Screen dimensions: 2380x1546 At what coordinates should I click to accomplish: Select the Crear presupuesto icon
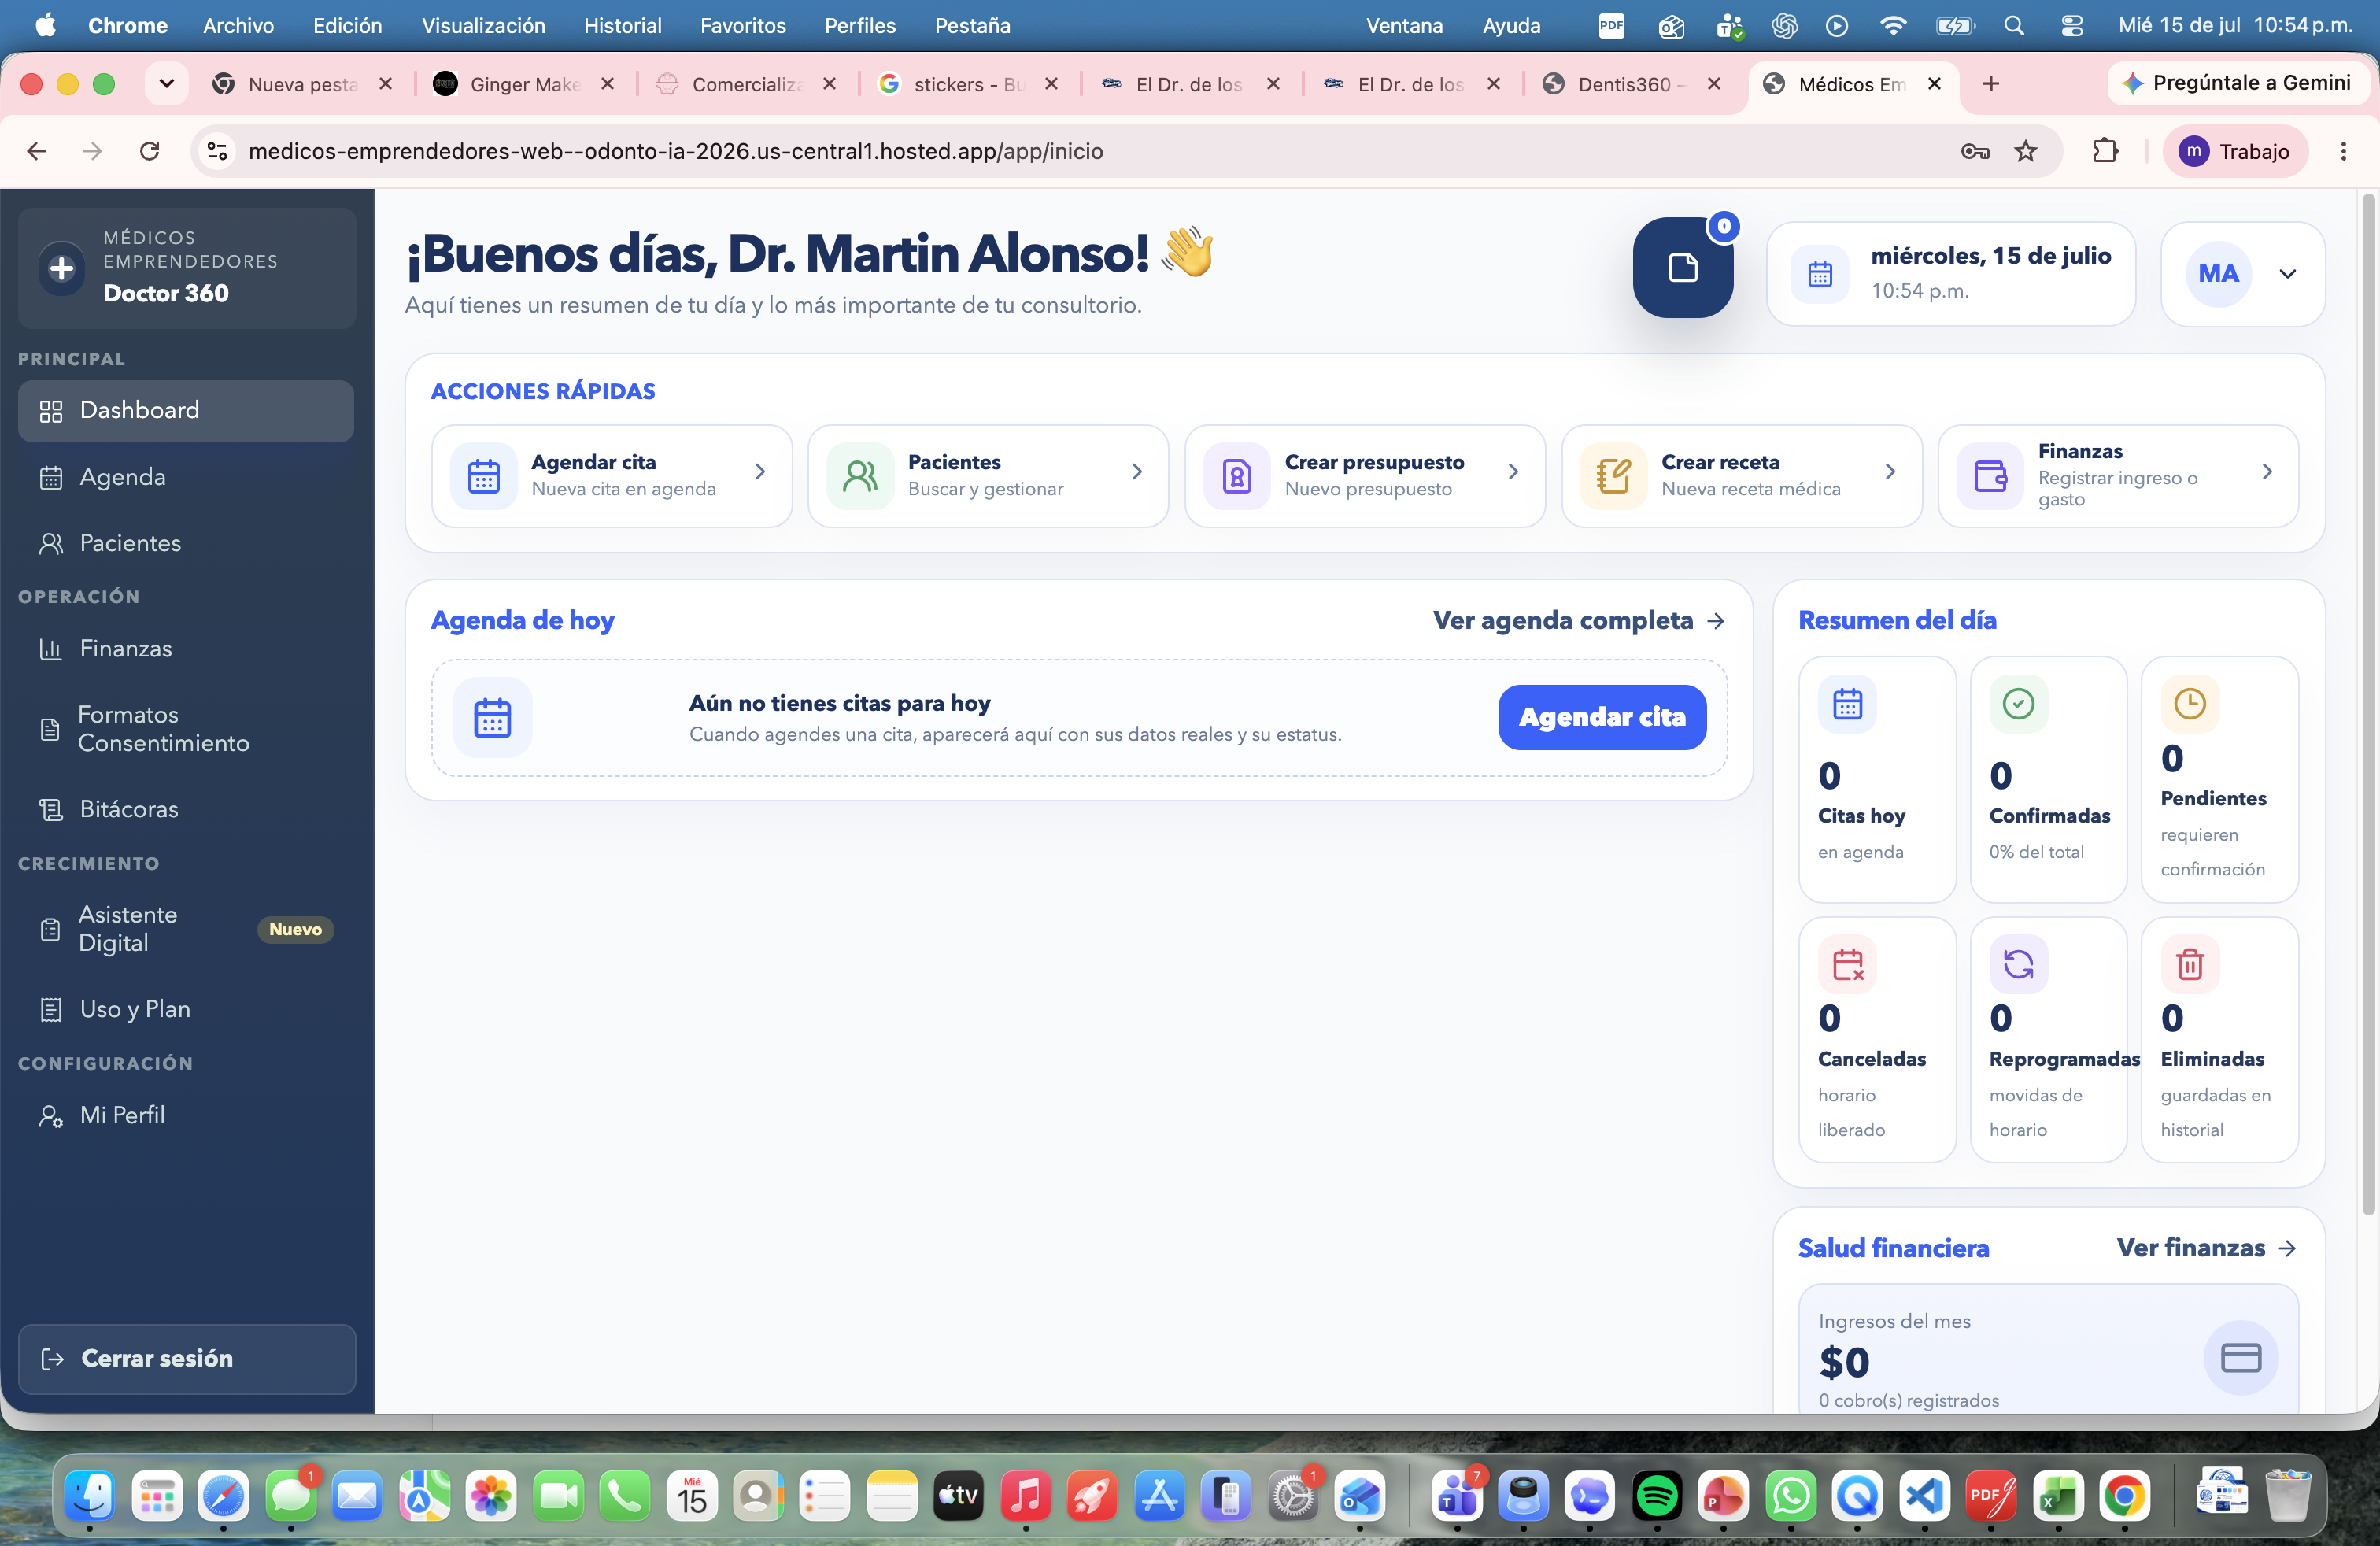[x=1237, y=476]
